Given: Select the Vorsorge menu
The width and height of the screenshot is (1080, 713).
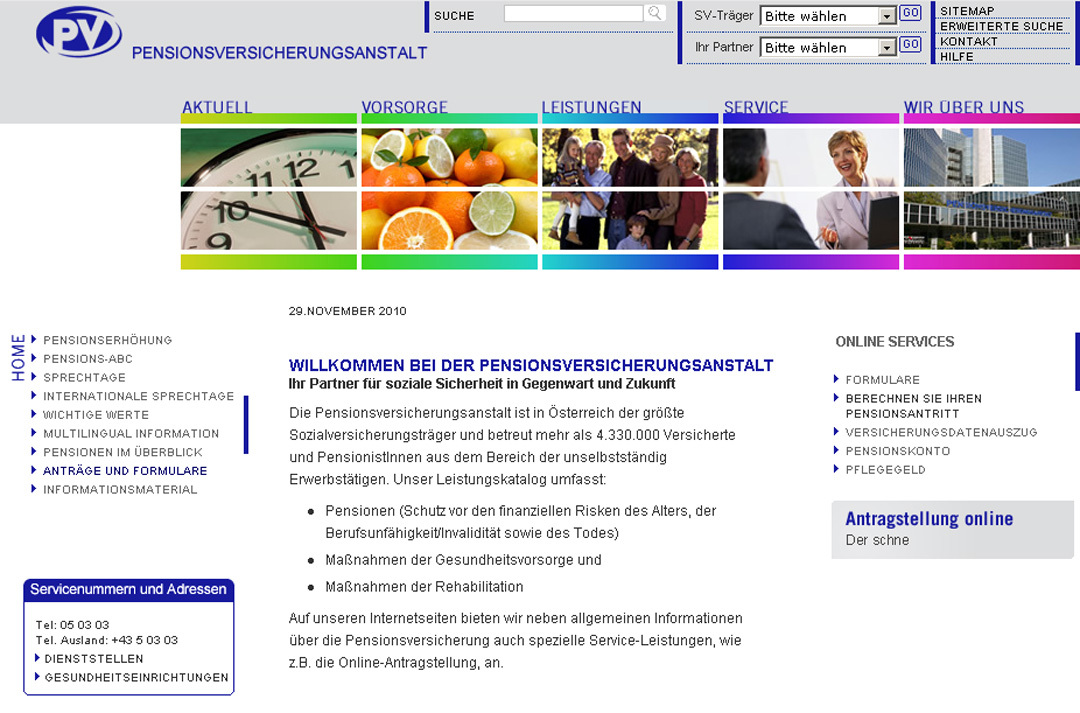Looking at the screenshot, I should pos(404,108).
